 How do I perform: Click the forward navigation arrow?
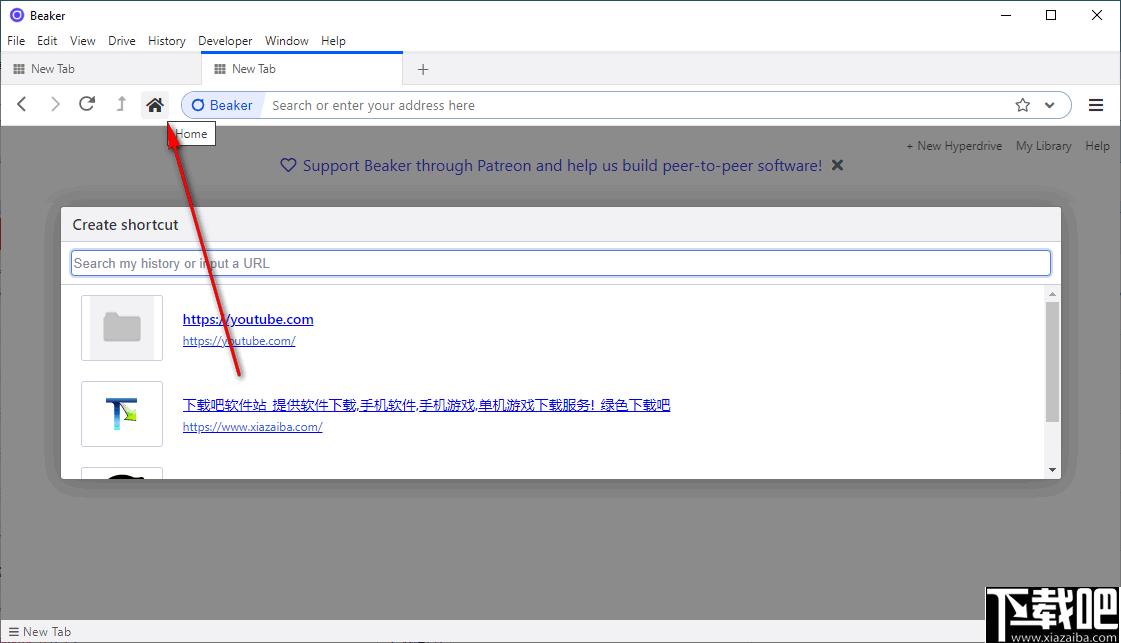[x=54, y=105]
